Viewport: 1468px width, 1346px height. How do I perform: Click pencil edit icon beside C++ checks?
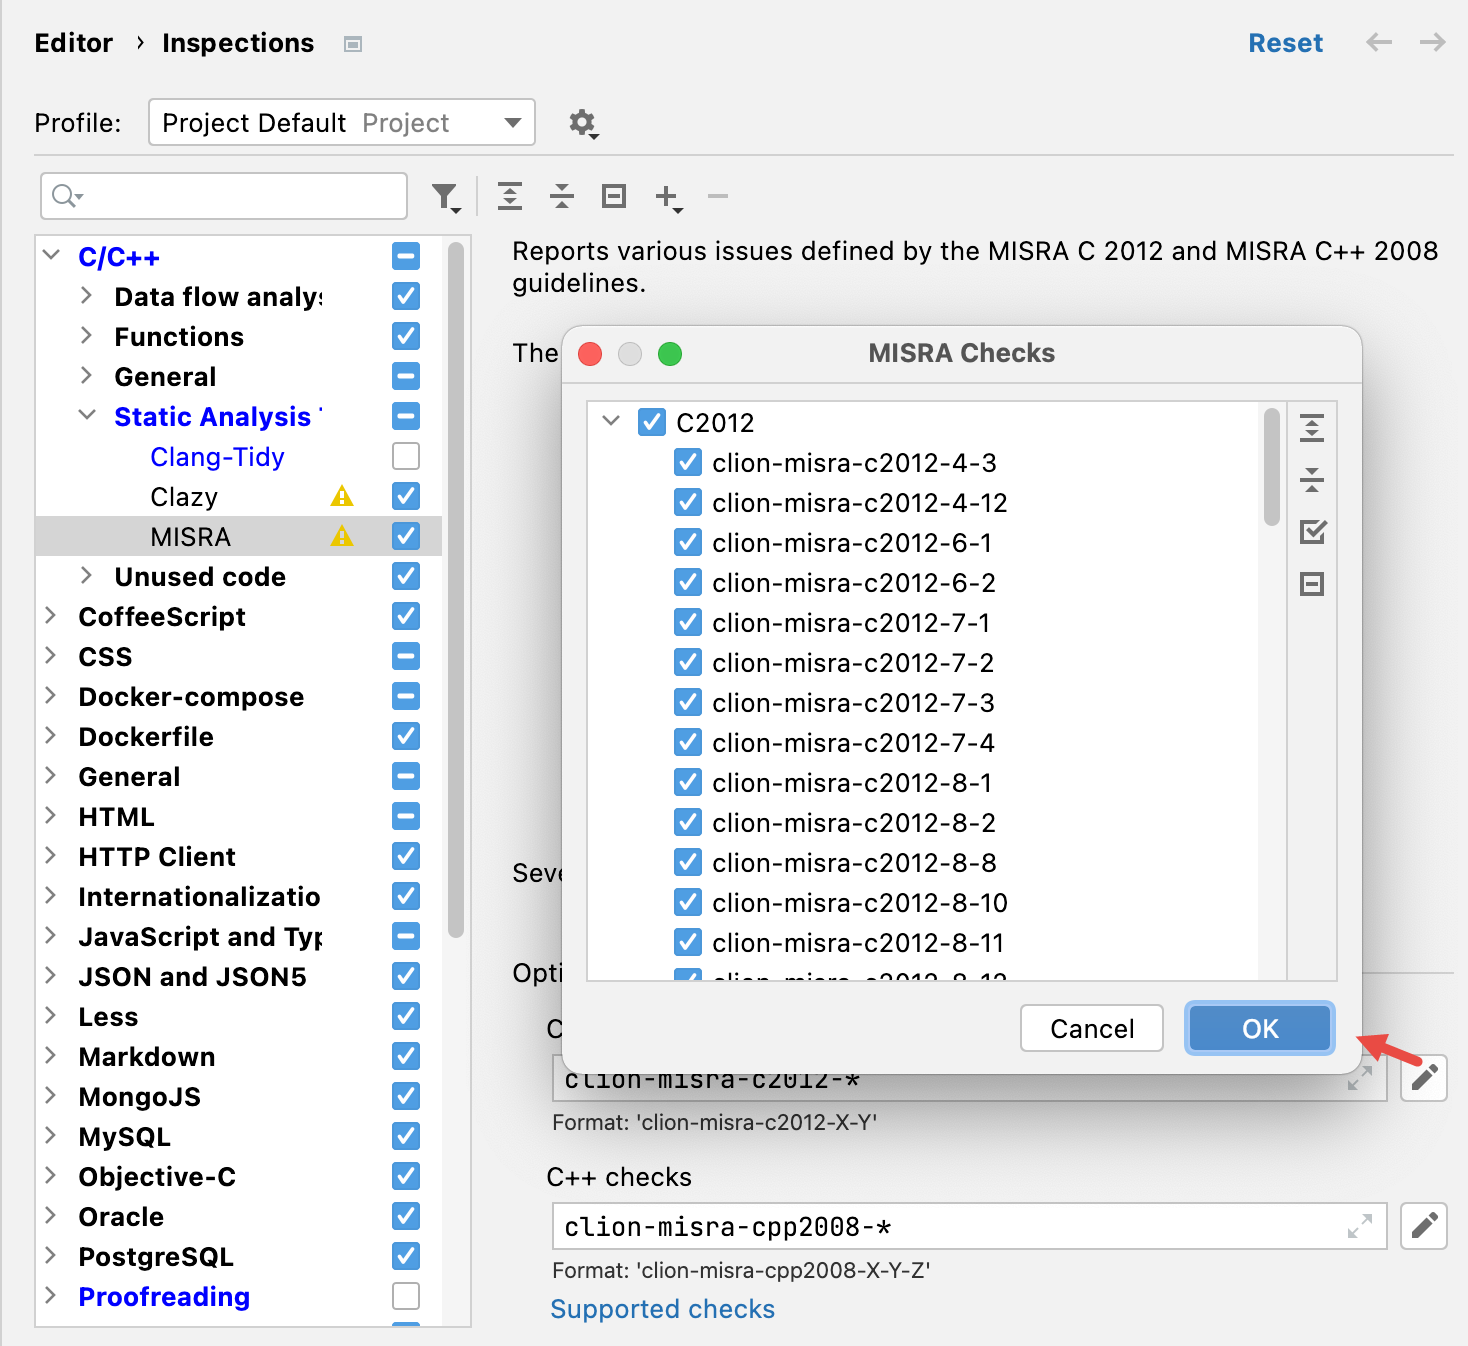click(x=1424, y=1225)
